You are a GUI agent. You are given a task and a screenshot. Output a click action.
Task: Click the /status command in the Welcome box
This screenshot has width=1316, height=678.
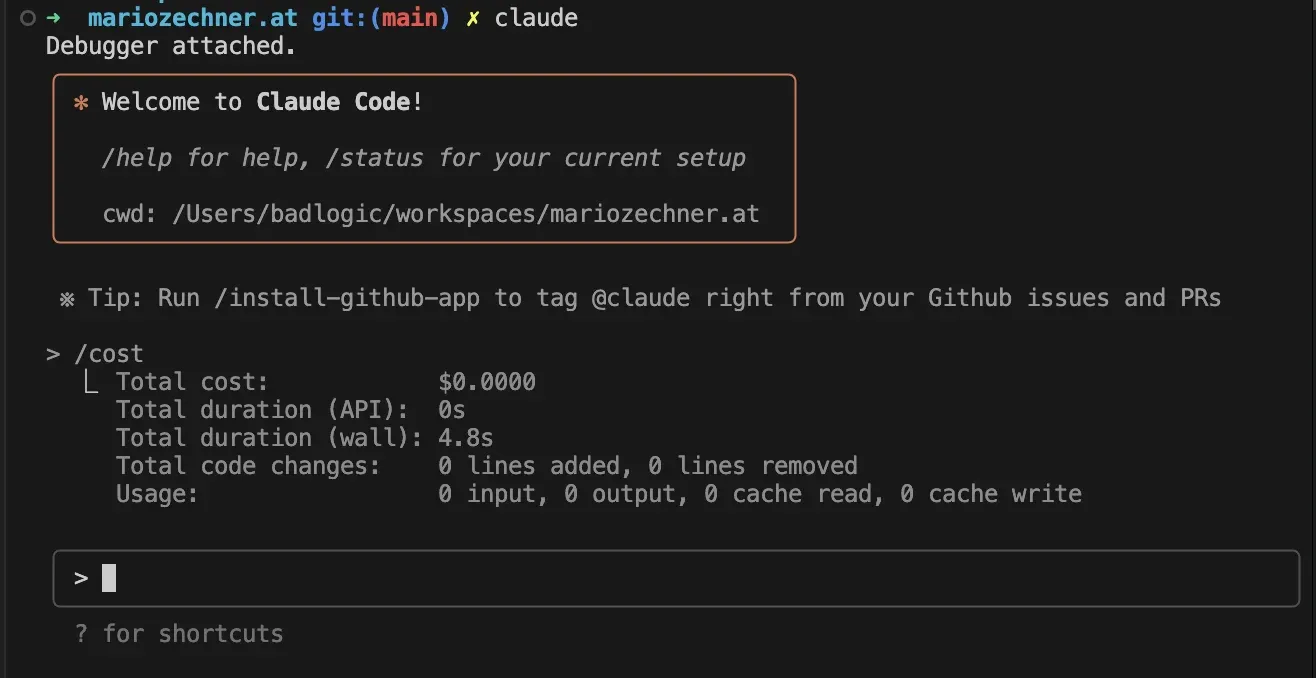click(383, 158)
